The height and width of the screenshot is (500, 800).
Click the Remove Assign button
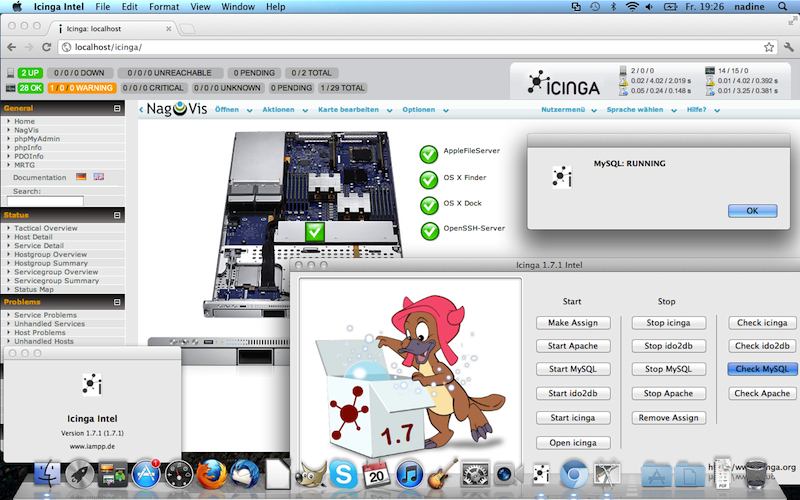[x=668, y=418]
